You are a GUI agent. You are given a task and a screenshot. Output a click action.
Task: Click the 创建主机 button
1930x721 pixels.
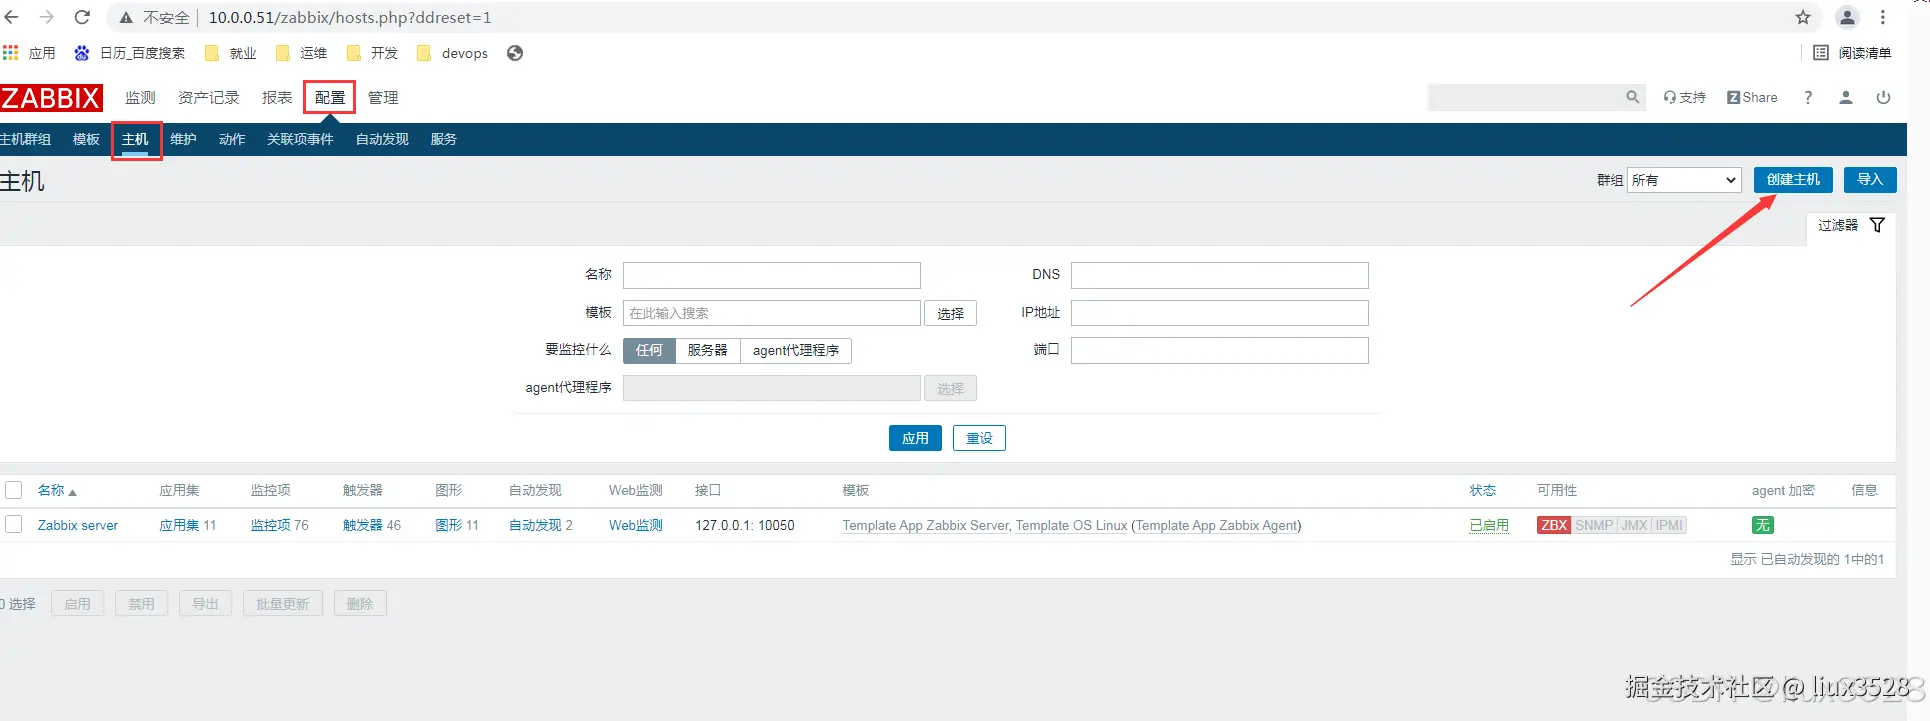coord(1793,180)
